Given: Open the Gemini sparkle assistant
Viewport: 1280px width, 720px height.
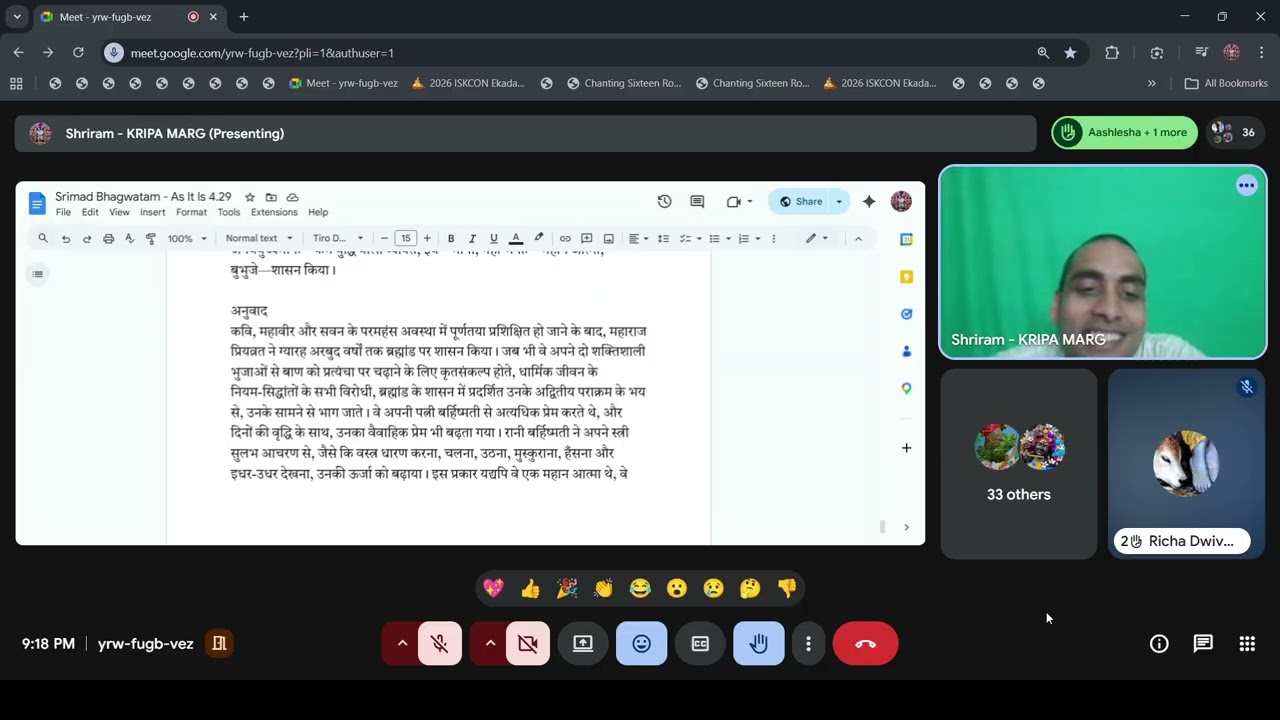Looking at the screenshot, I should (x=869, y=202).
